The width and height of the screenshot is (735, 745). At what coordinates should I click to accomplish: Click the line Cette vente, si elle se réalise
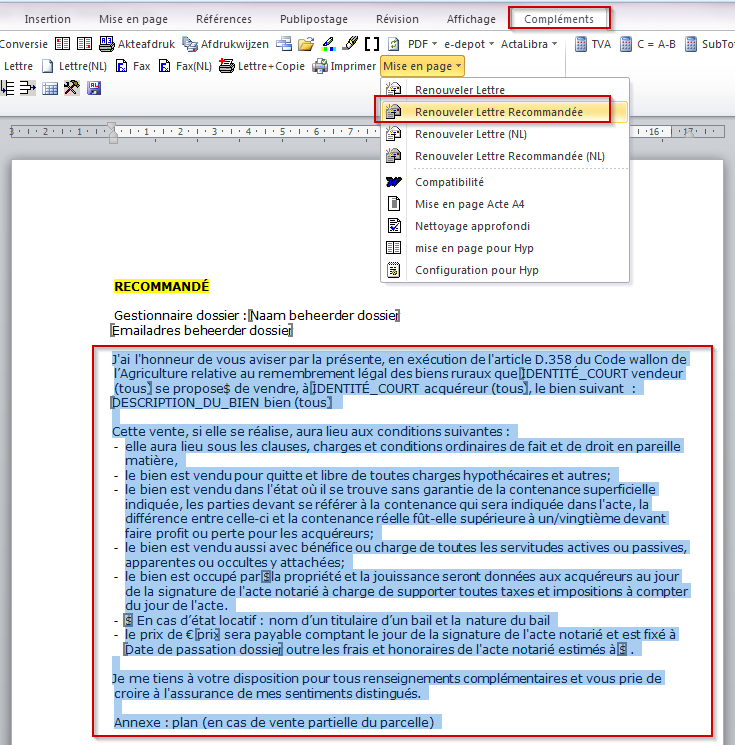[x=311, y=431]
